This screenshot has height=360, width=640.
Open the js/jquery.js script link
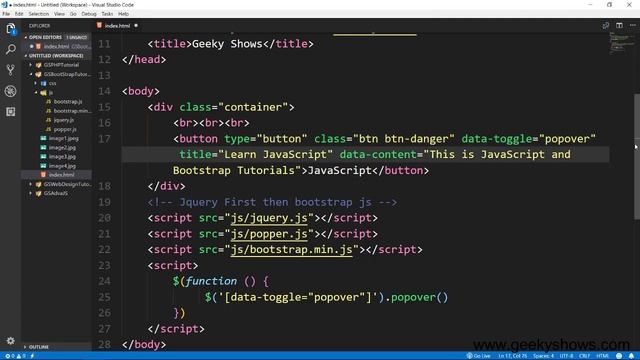pos(269,218)
